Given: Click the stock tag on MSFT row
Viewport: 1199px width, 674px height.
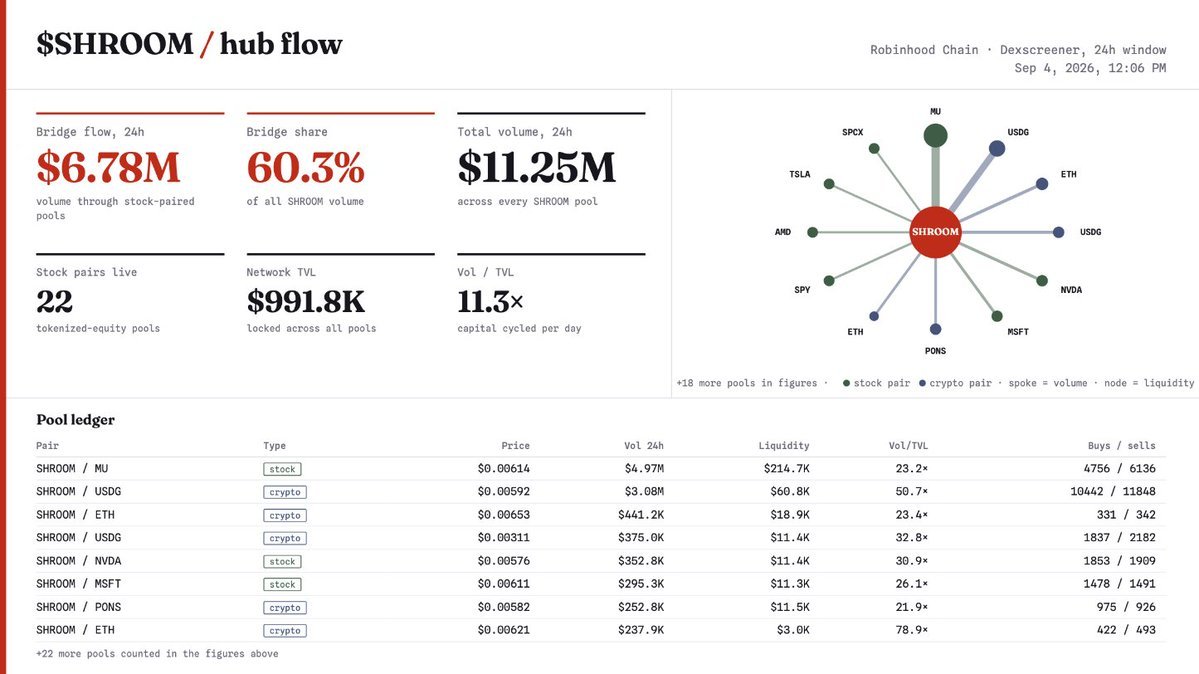Looking at the screenshot, I should tap(282, 584).
